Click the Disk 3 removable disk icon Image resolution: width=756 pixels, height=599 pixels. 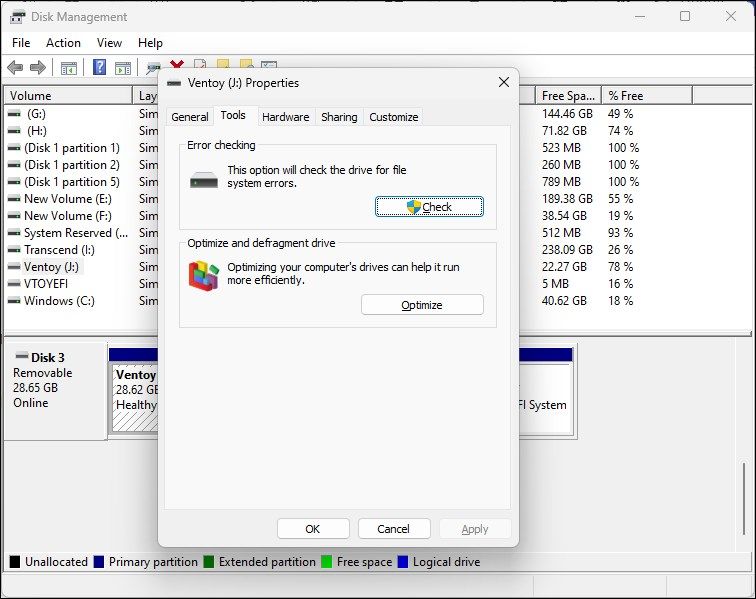click(21, 357)
